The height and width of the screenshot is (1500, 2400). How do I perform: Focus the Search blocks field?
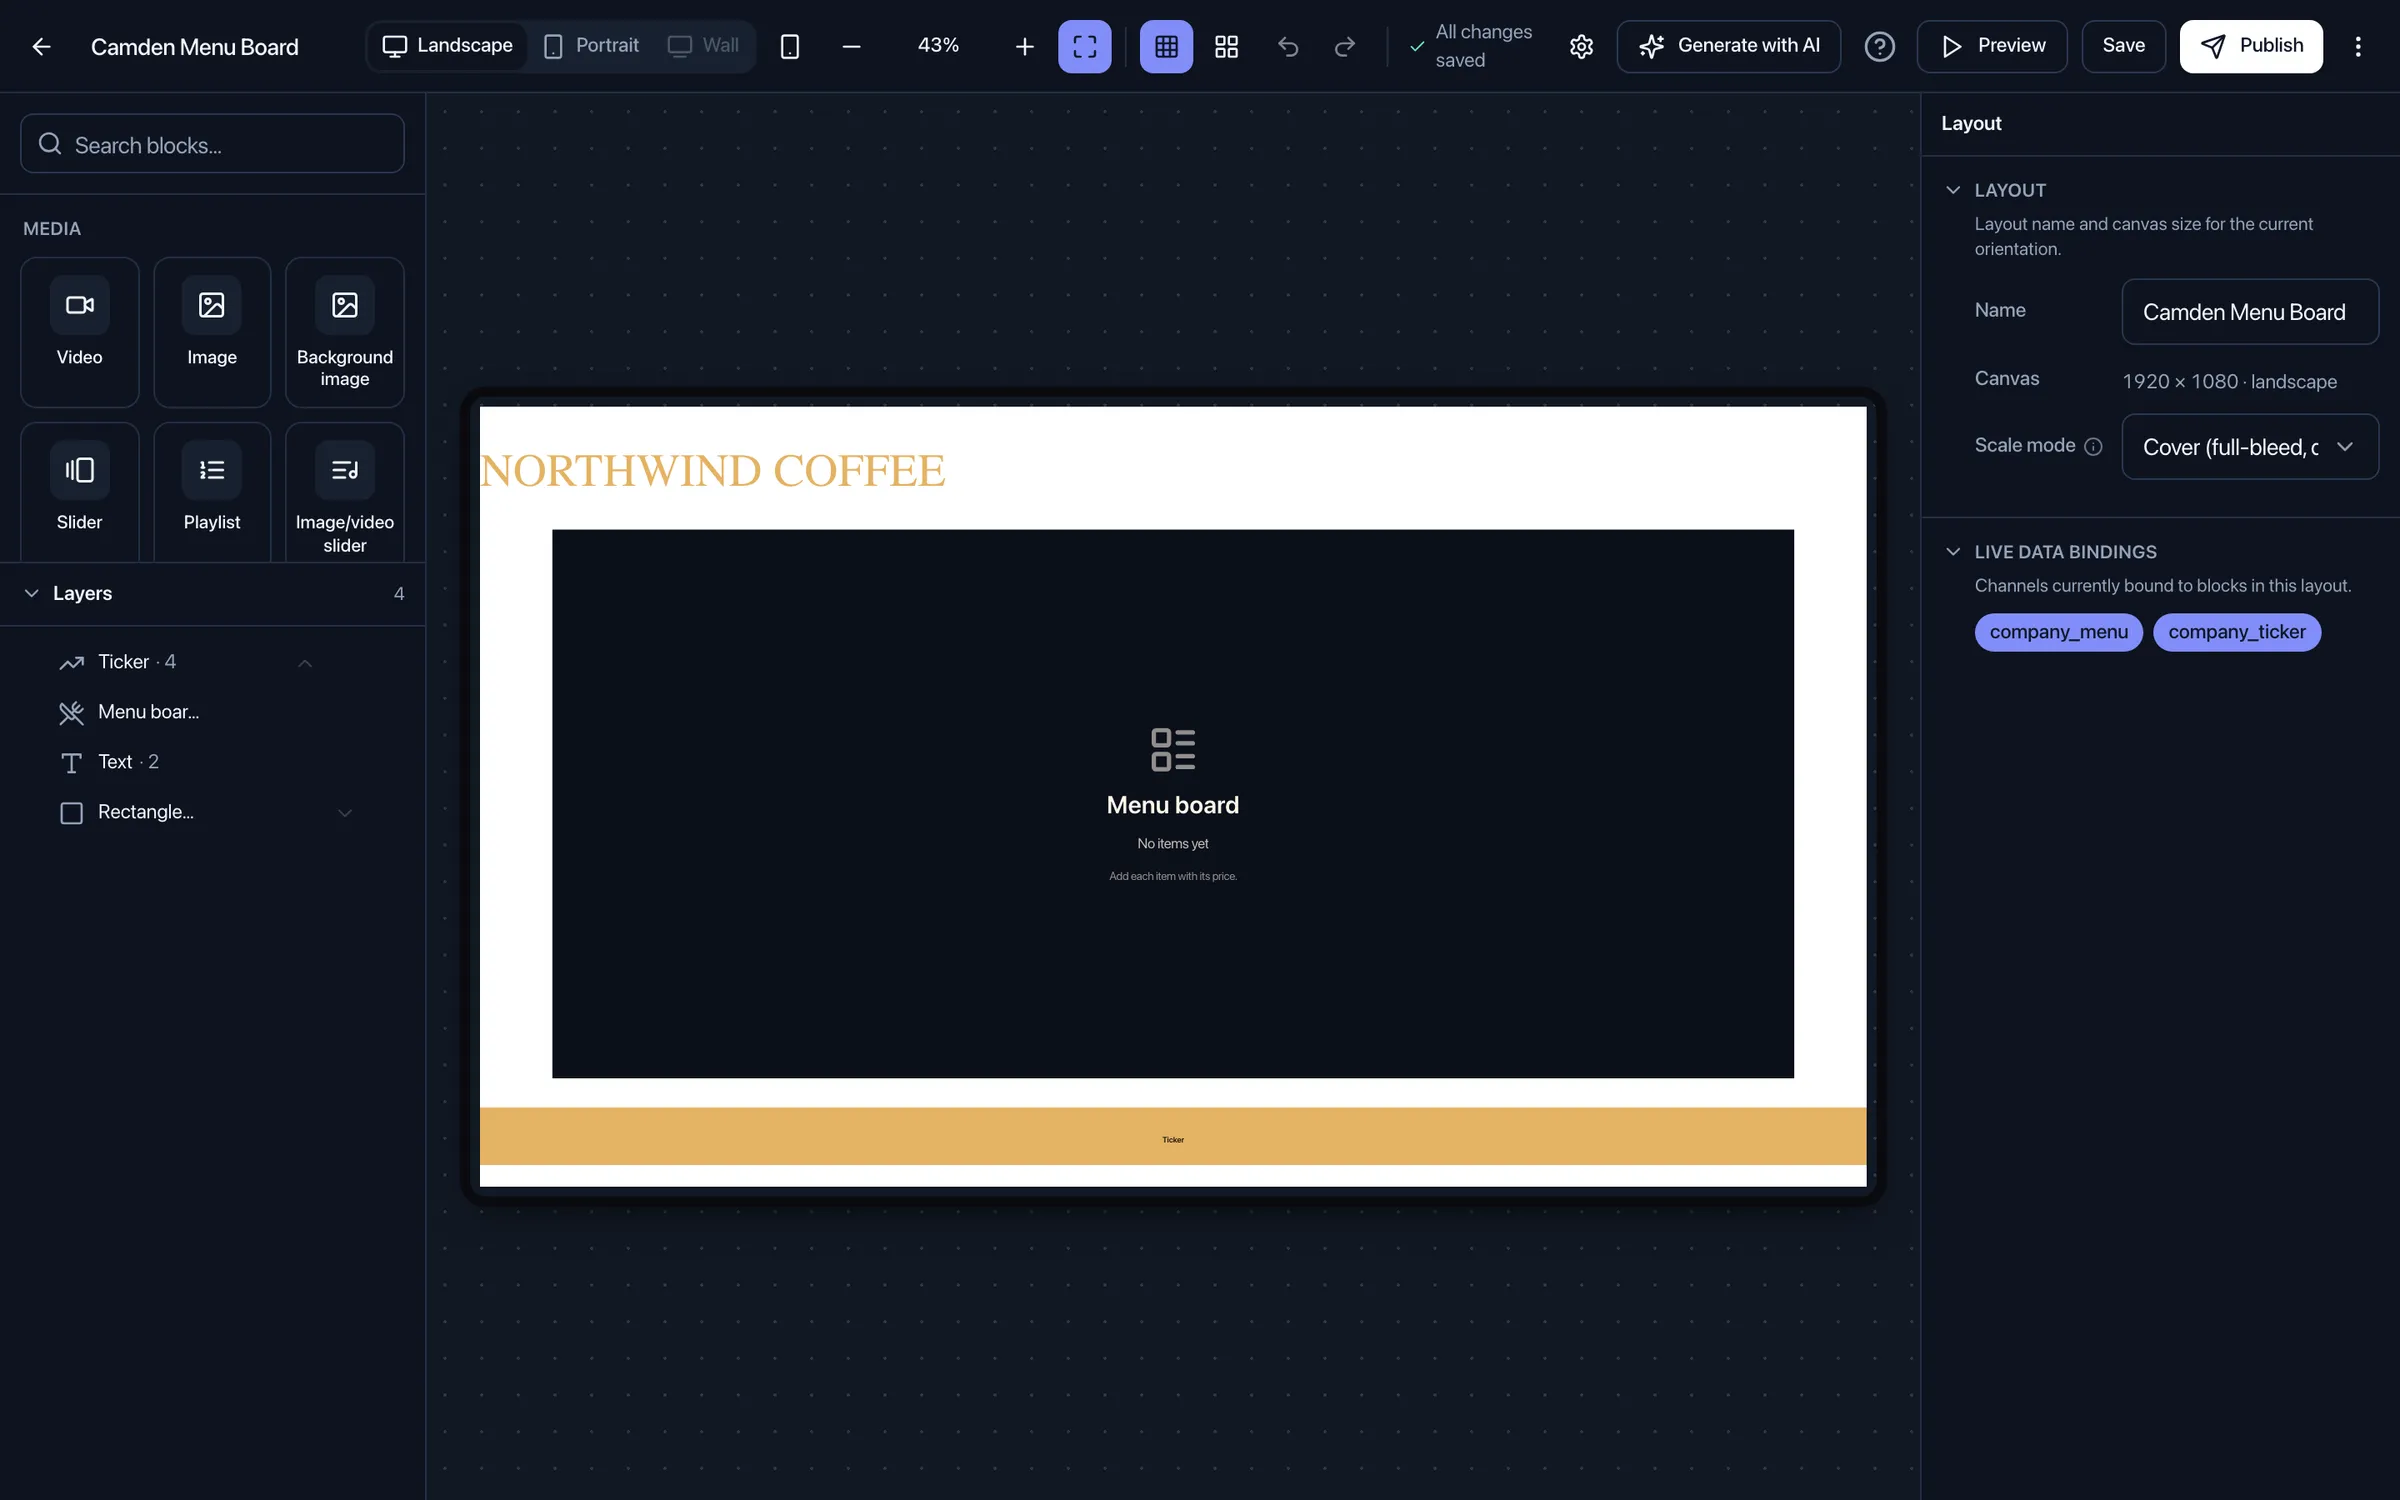click(212, 144)
